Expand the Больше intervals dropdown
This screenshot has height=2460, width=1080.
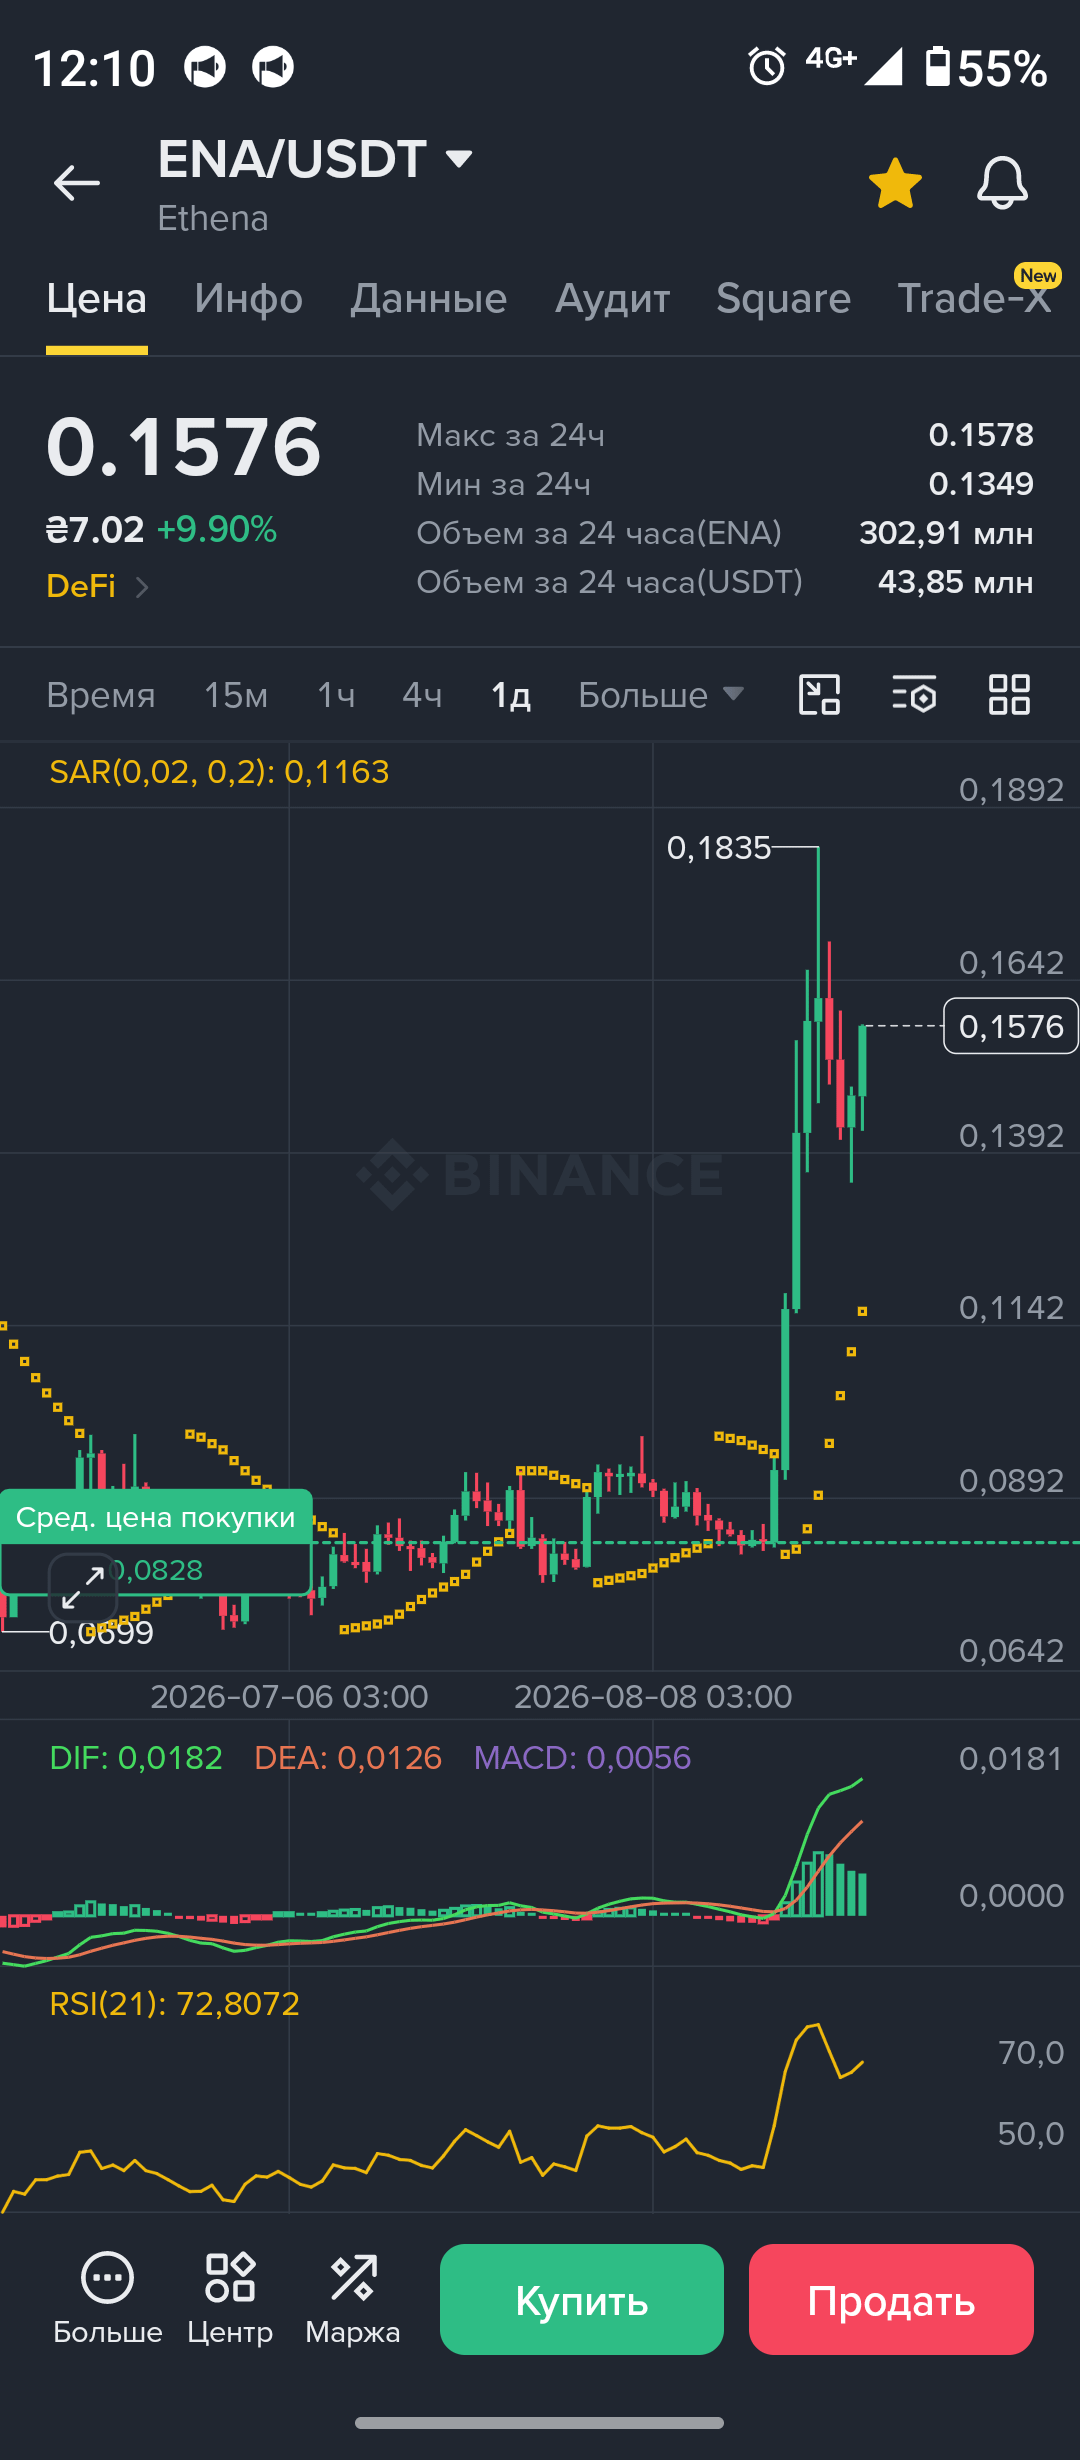click(x=661, y=695)
